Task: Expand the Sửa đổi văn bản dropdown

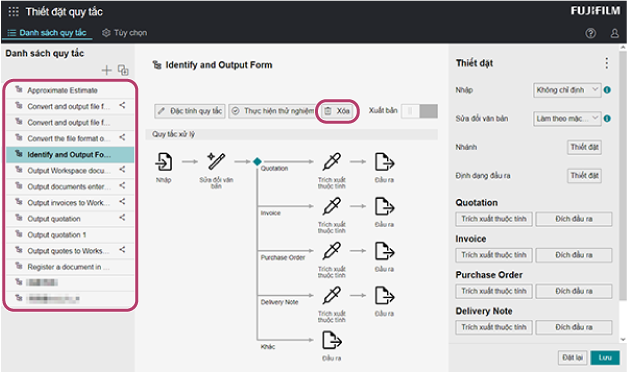Action: [x=567, y=118]
